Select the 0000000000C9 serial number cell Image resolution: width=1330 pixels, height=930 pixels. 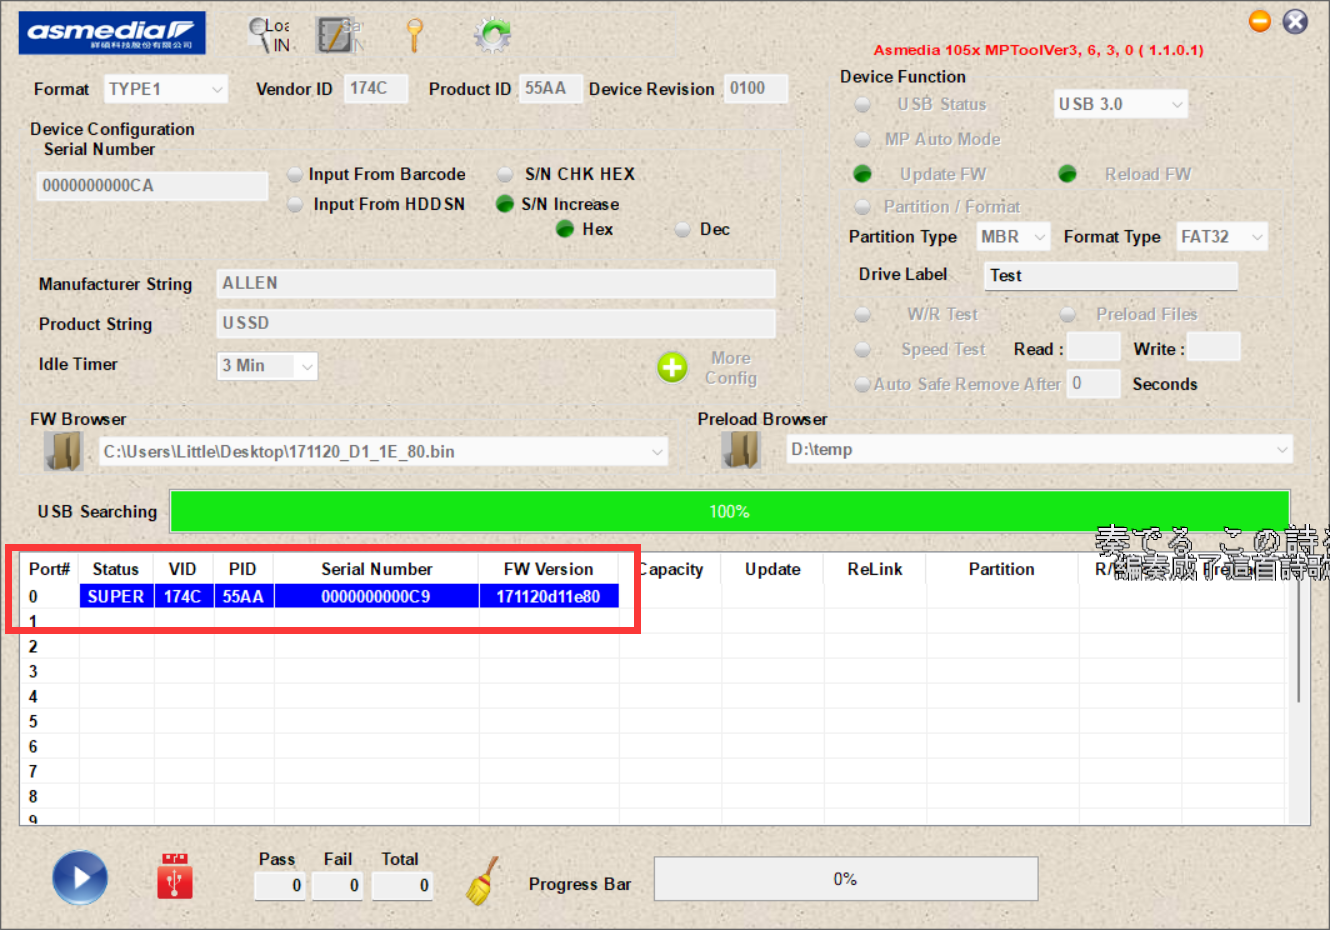pos(376,596)
